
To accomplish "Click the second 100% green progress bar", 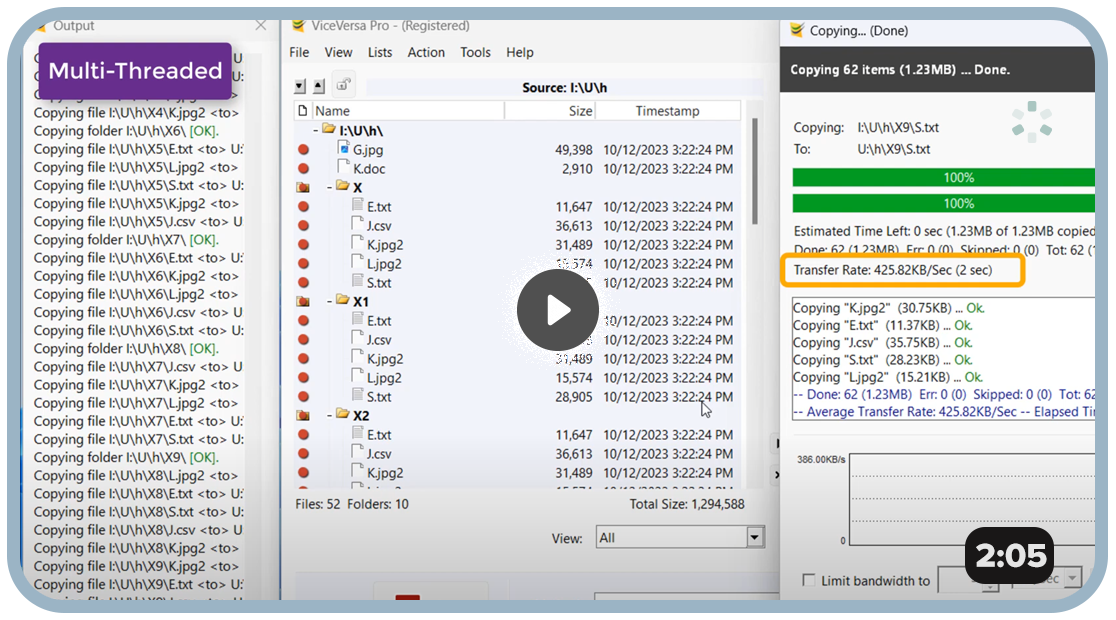I will [943, 203].
